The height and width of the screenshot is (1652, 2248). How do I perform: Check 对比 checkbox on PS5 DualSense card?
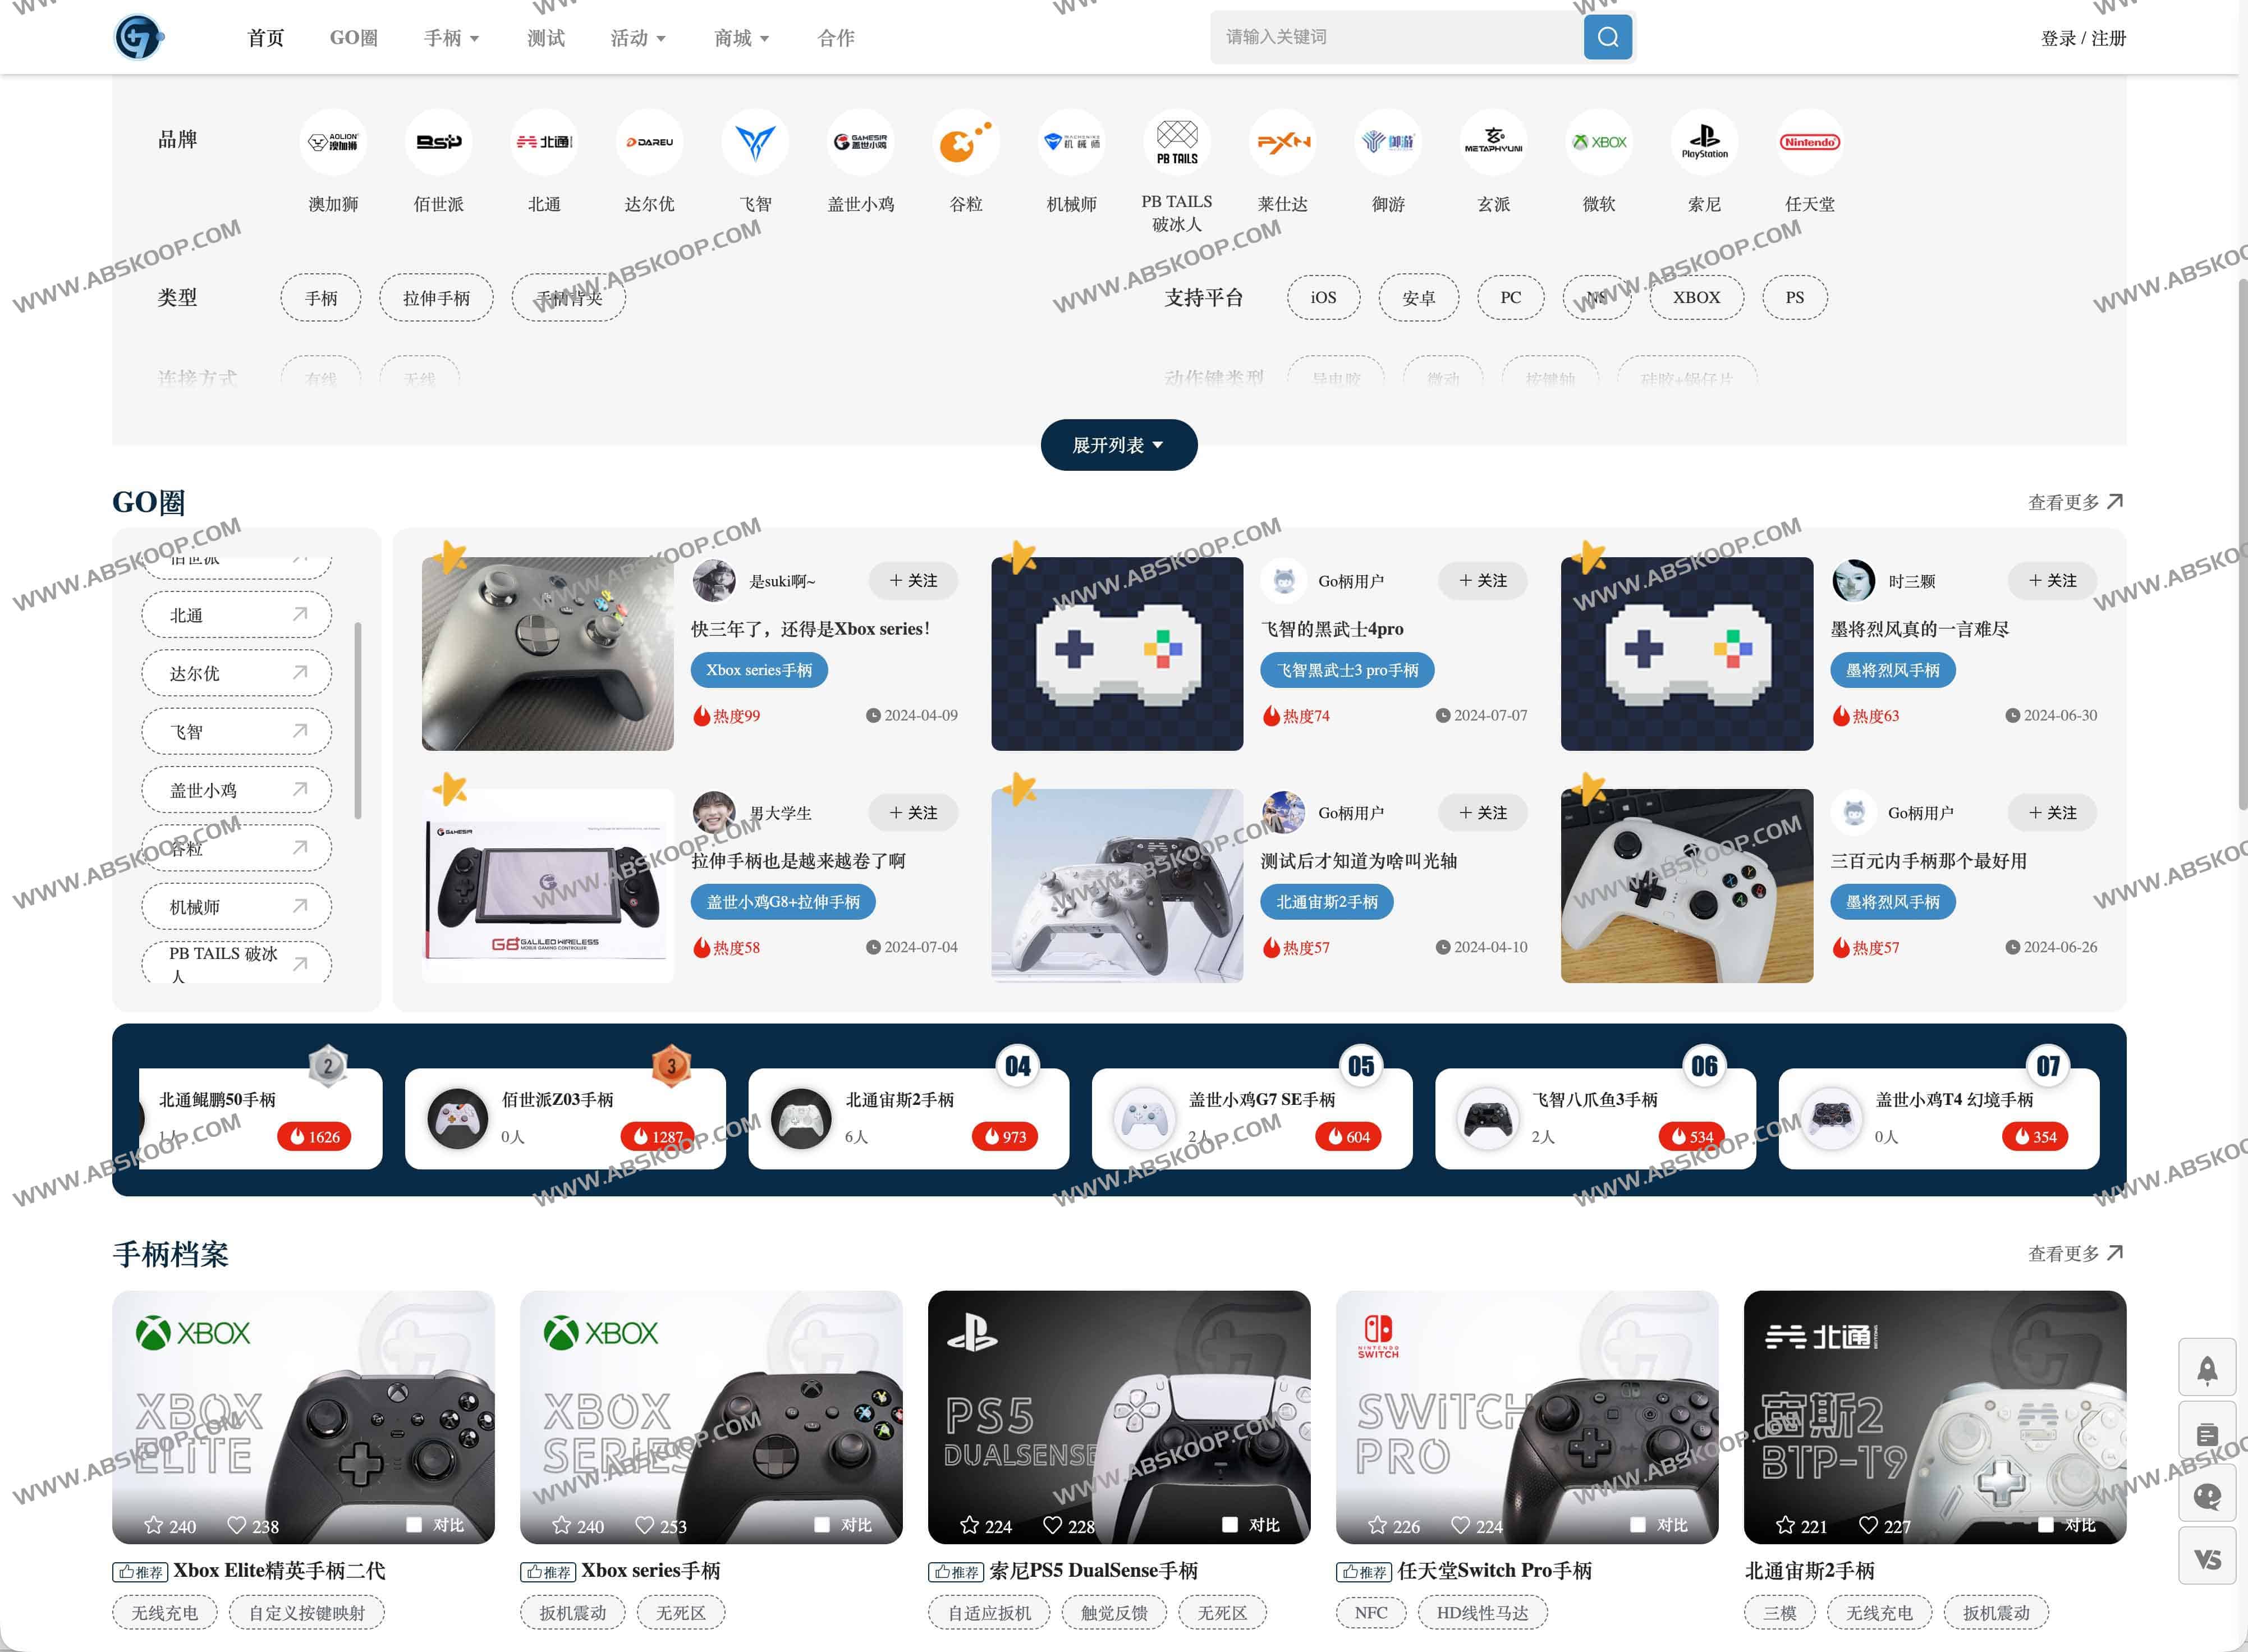(1230, 1525)
